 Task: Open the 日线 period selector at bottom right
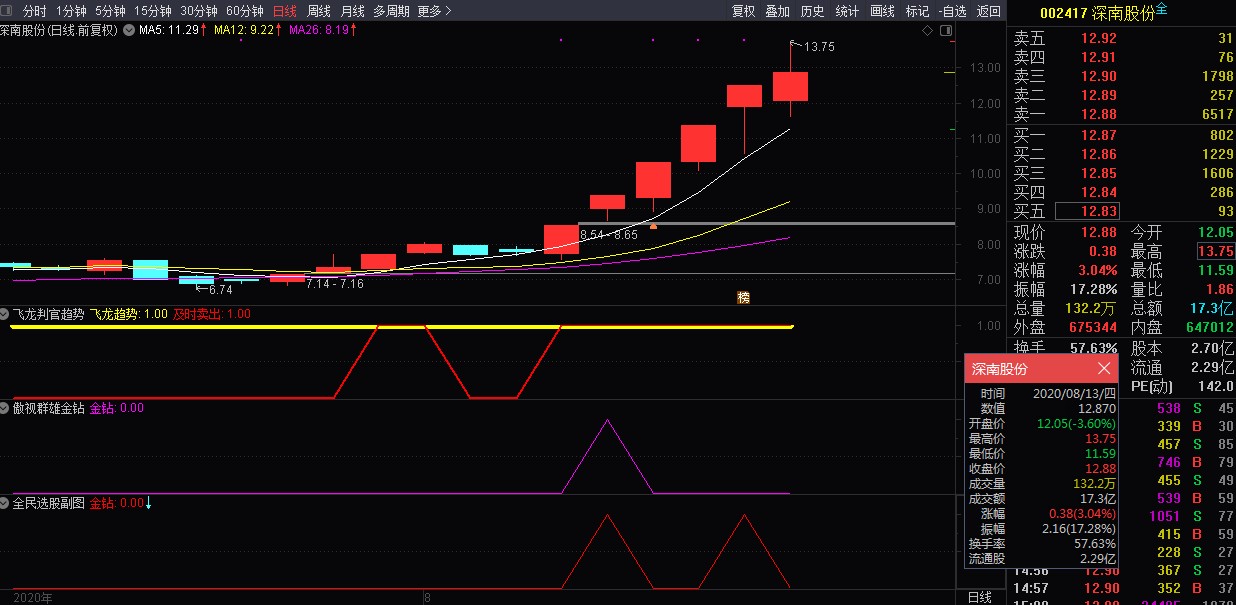pyautogui.click(x=980, y=597)
